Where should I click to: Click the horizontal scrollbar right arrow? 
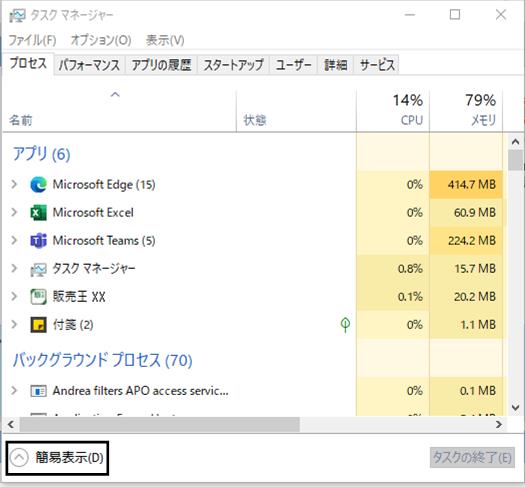(499, 425)
